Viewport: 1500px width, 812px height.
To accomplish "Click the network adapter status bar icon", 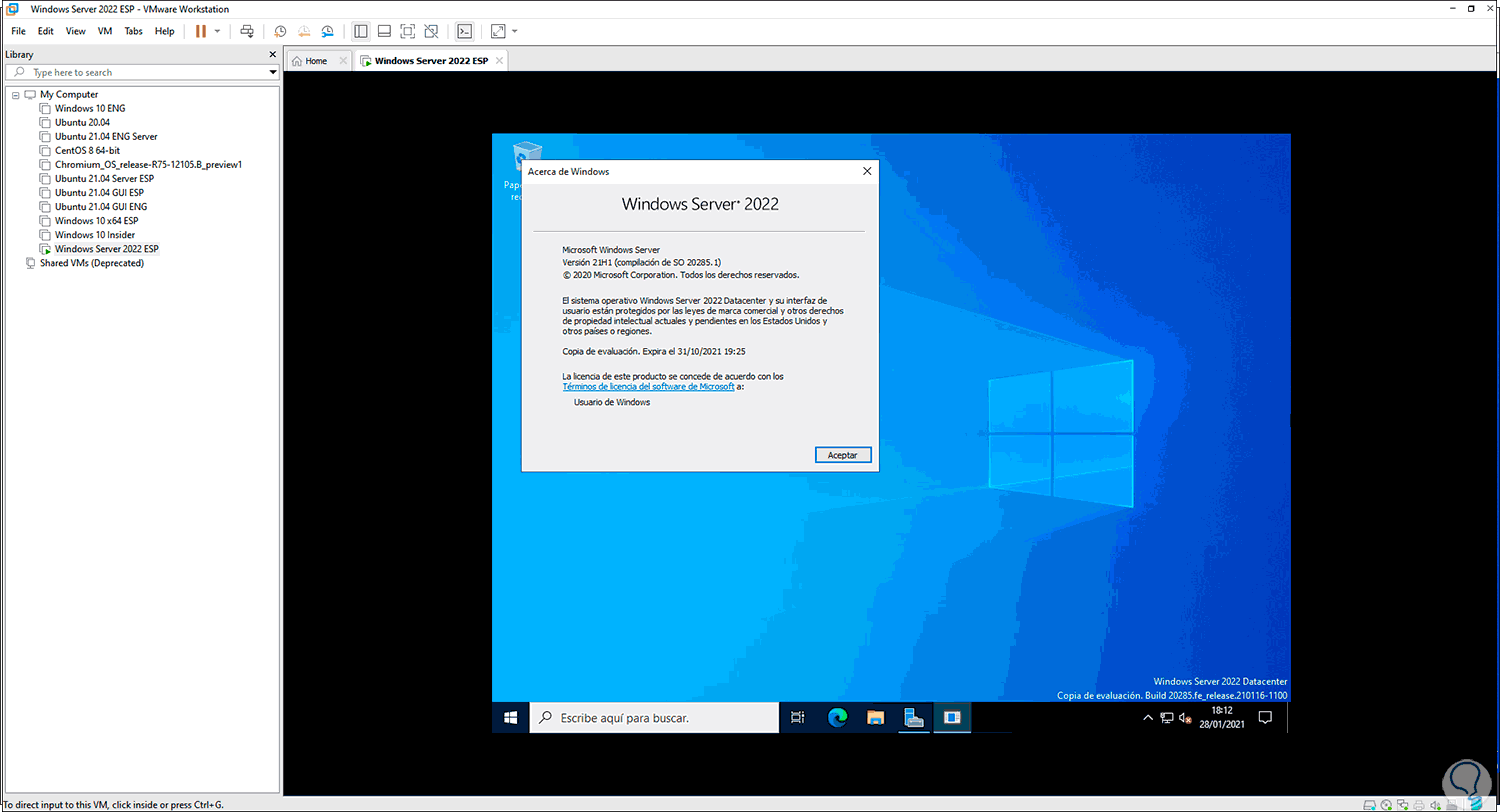I will pyautogui.click(x=1404, y=804).
